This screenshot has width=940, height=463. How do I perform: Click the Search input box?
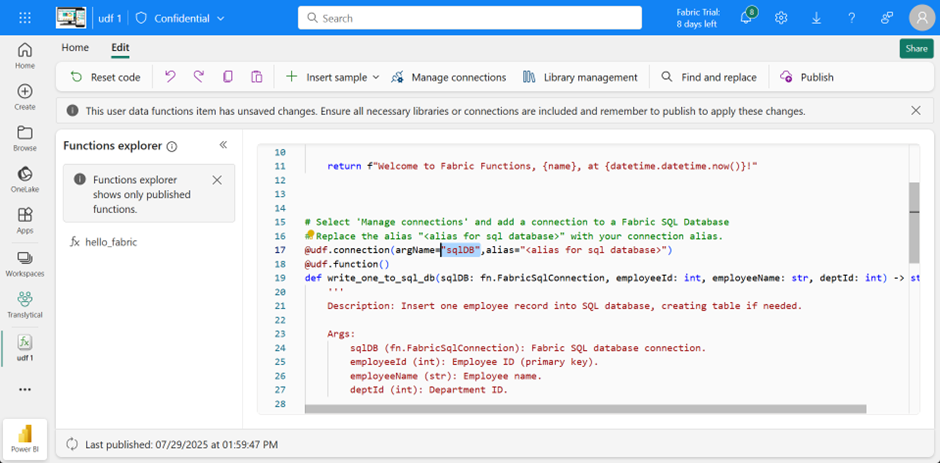click(x=470, y=18)
